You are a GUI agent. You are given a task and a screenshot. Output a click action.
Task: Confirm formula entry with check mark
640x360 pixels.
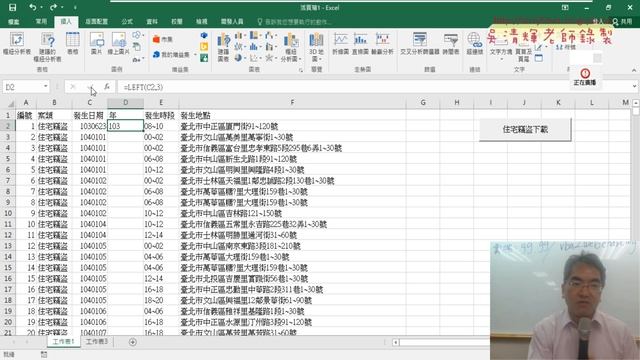coord(91,87)
